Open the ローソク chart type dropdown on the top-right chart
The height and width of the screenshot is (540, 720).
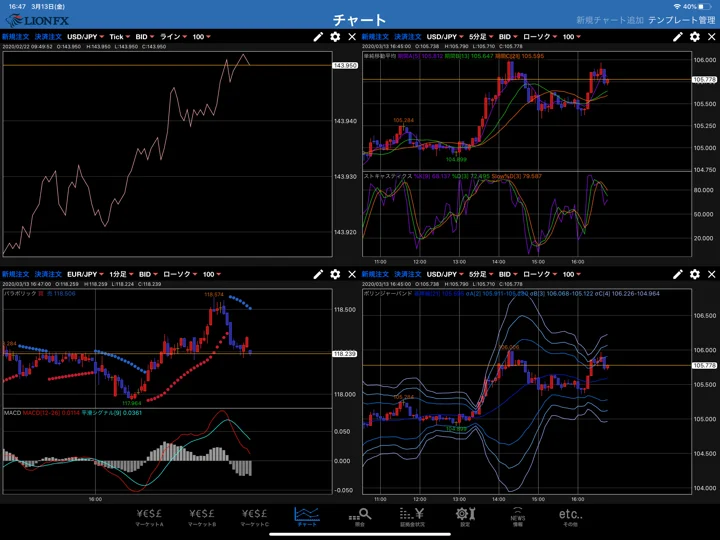pyautogui.click(x=540, y=37)
